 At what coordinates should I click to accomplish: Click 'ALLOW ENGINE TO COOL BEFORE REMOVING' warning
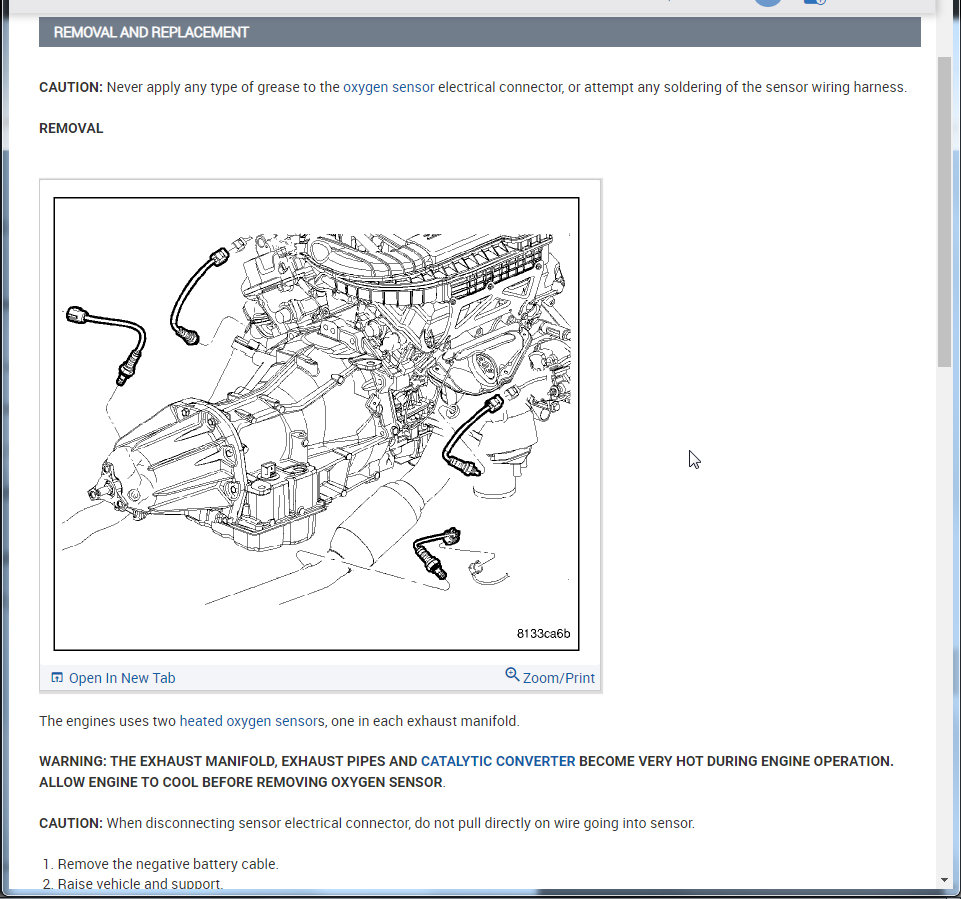[242, 783]
